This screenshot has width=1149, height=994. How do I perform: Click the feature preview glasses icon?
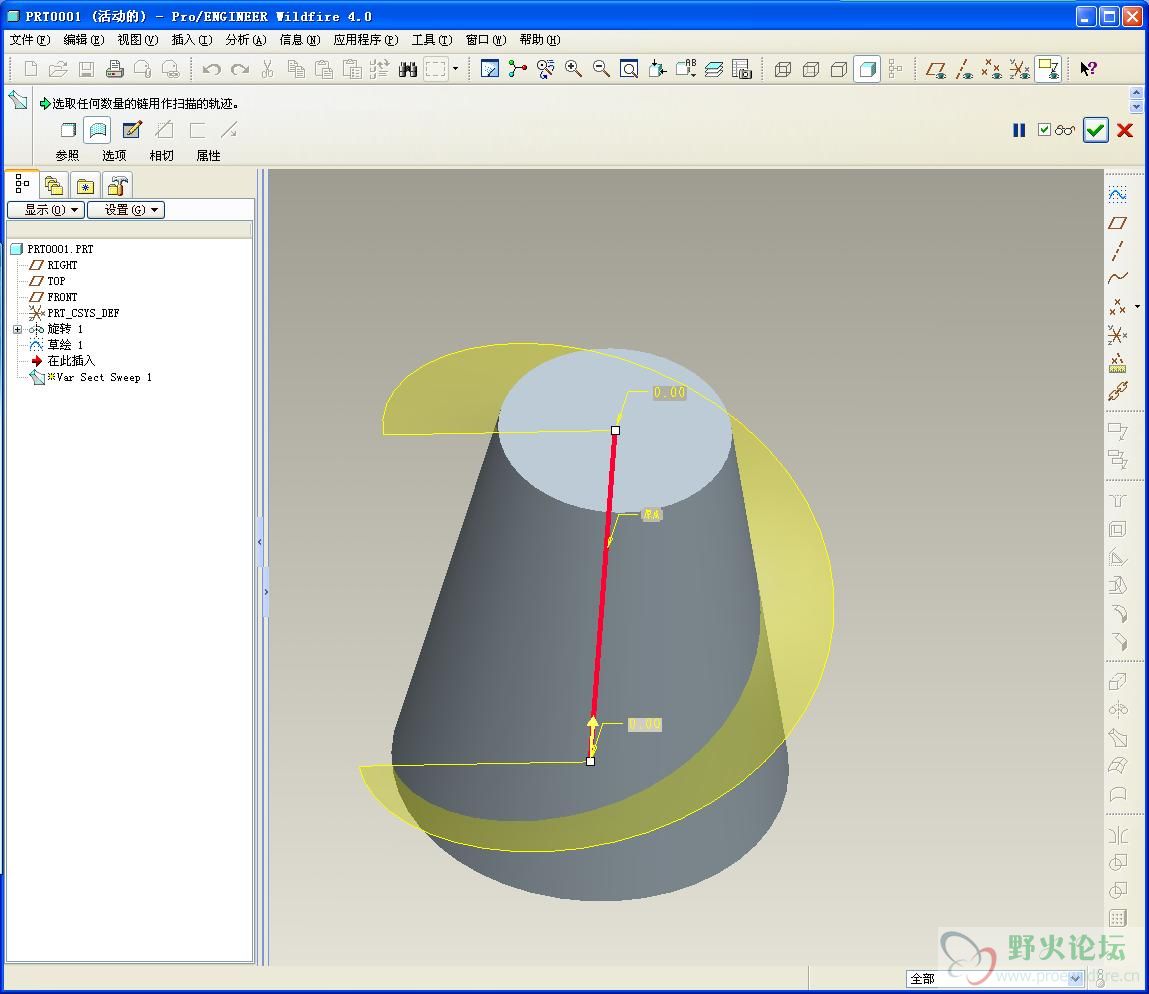point(1065,130)
